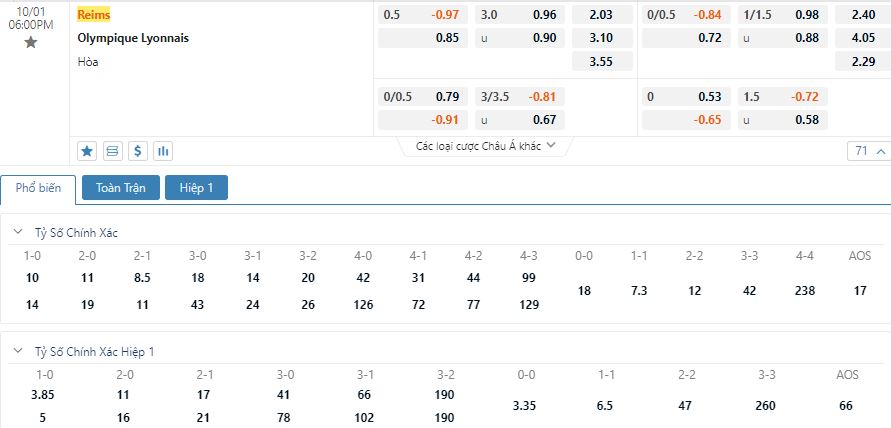Collapse the 71 markets counter
The image size is (891, 428).
click(869, 151)
